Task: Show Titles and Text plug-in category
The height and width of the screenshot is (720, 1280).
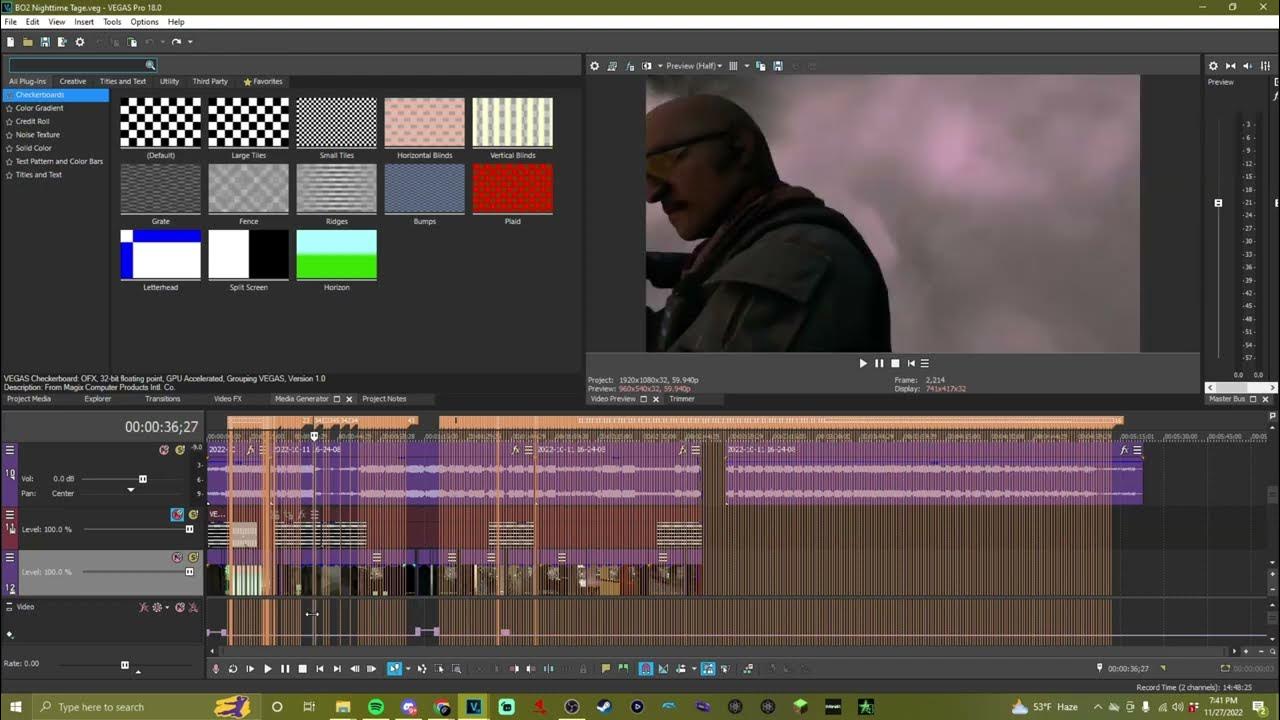Action: (x=123, y=81)
